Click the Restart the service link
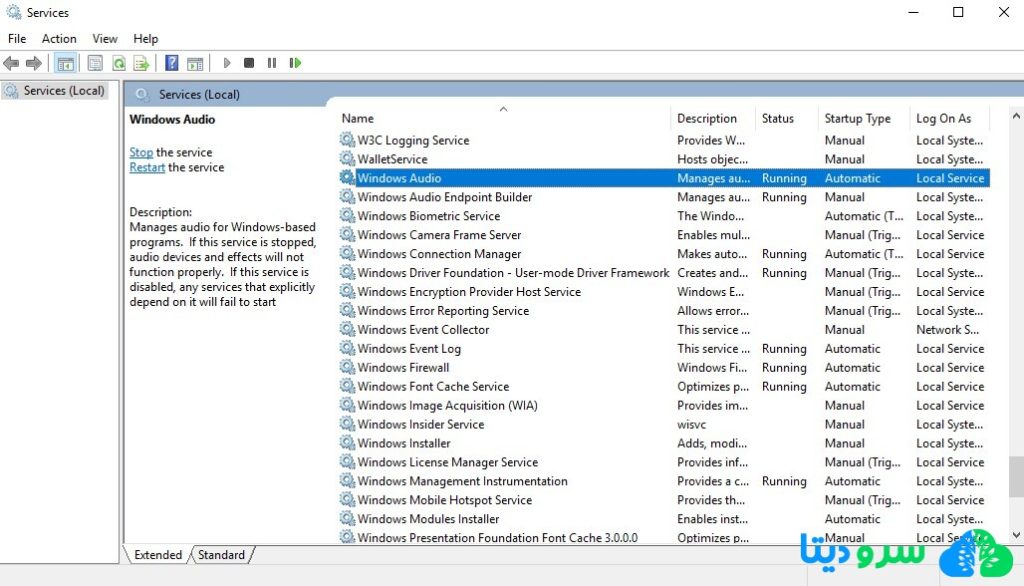The height and width of the screenshot is (586, 1024). pos(147,167)
